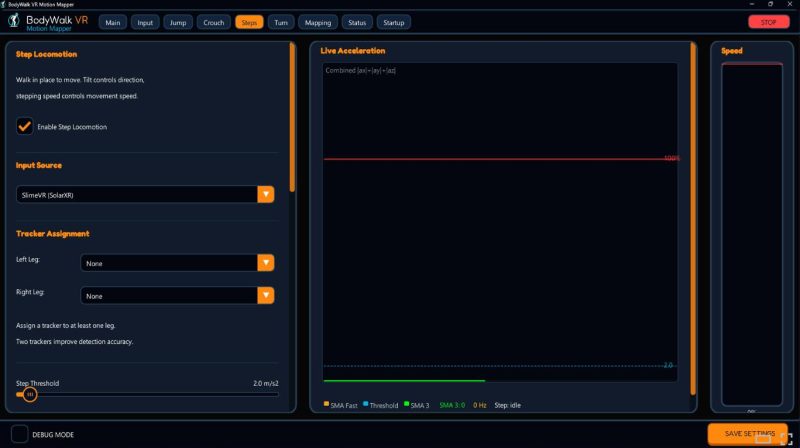The height and width of the screenshot is (448, 800).
Task: Open the Mapping tab
Action: pyautogui.click(x=318, y=22)
